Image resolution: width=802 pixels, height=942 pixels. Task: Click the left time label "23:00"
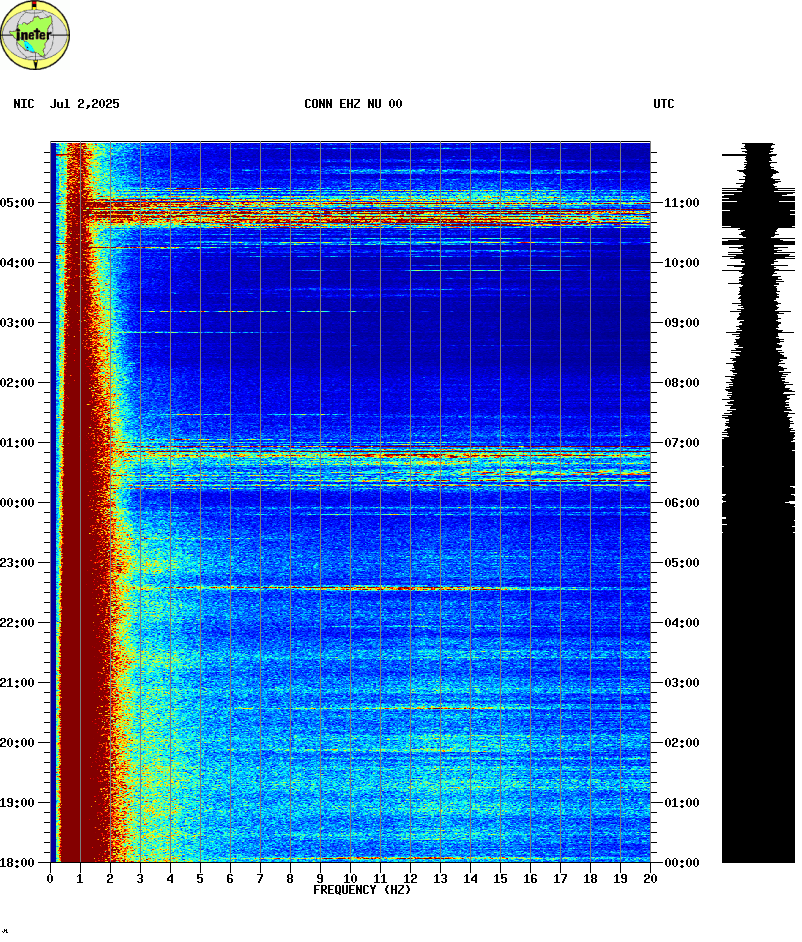[x=17, y=563]
